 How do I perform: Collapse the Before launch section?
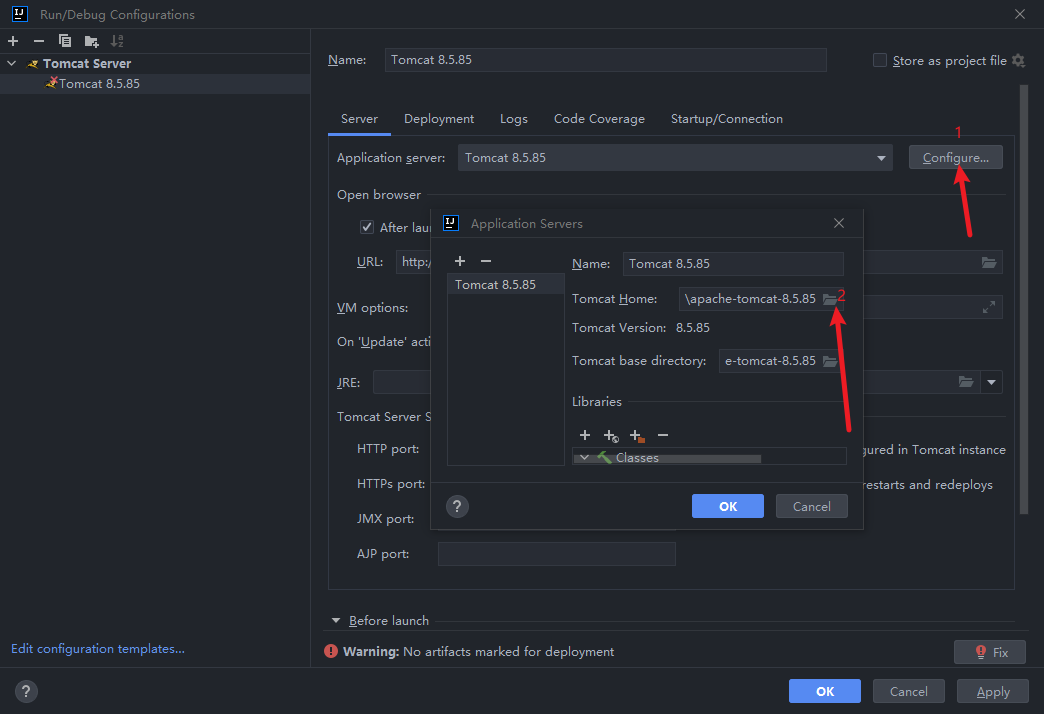tap(336, 621)
